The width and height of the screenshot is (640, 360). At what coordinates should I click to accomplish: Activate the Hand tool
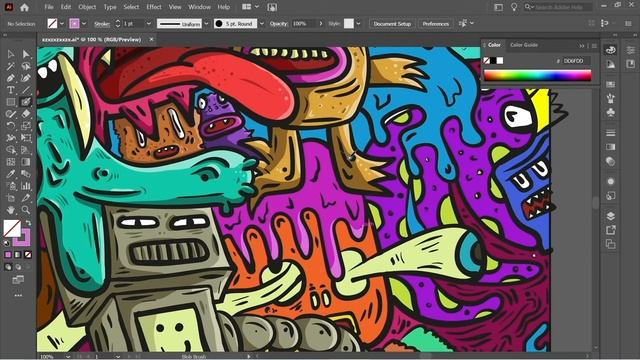pos(11,210)
